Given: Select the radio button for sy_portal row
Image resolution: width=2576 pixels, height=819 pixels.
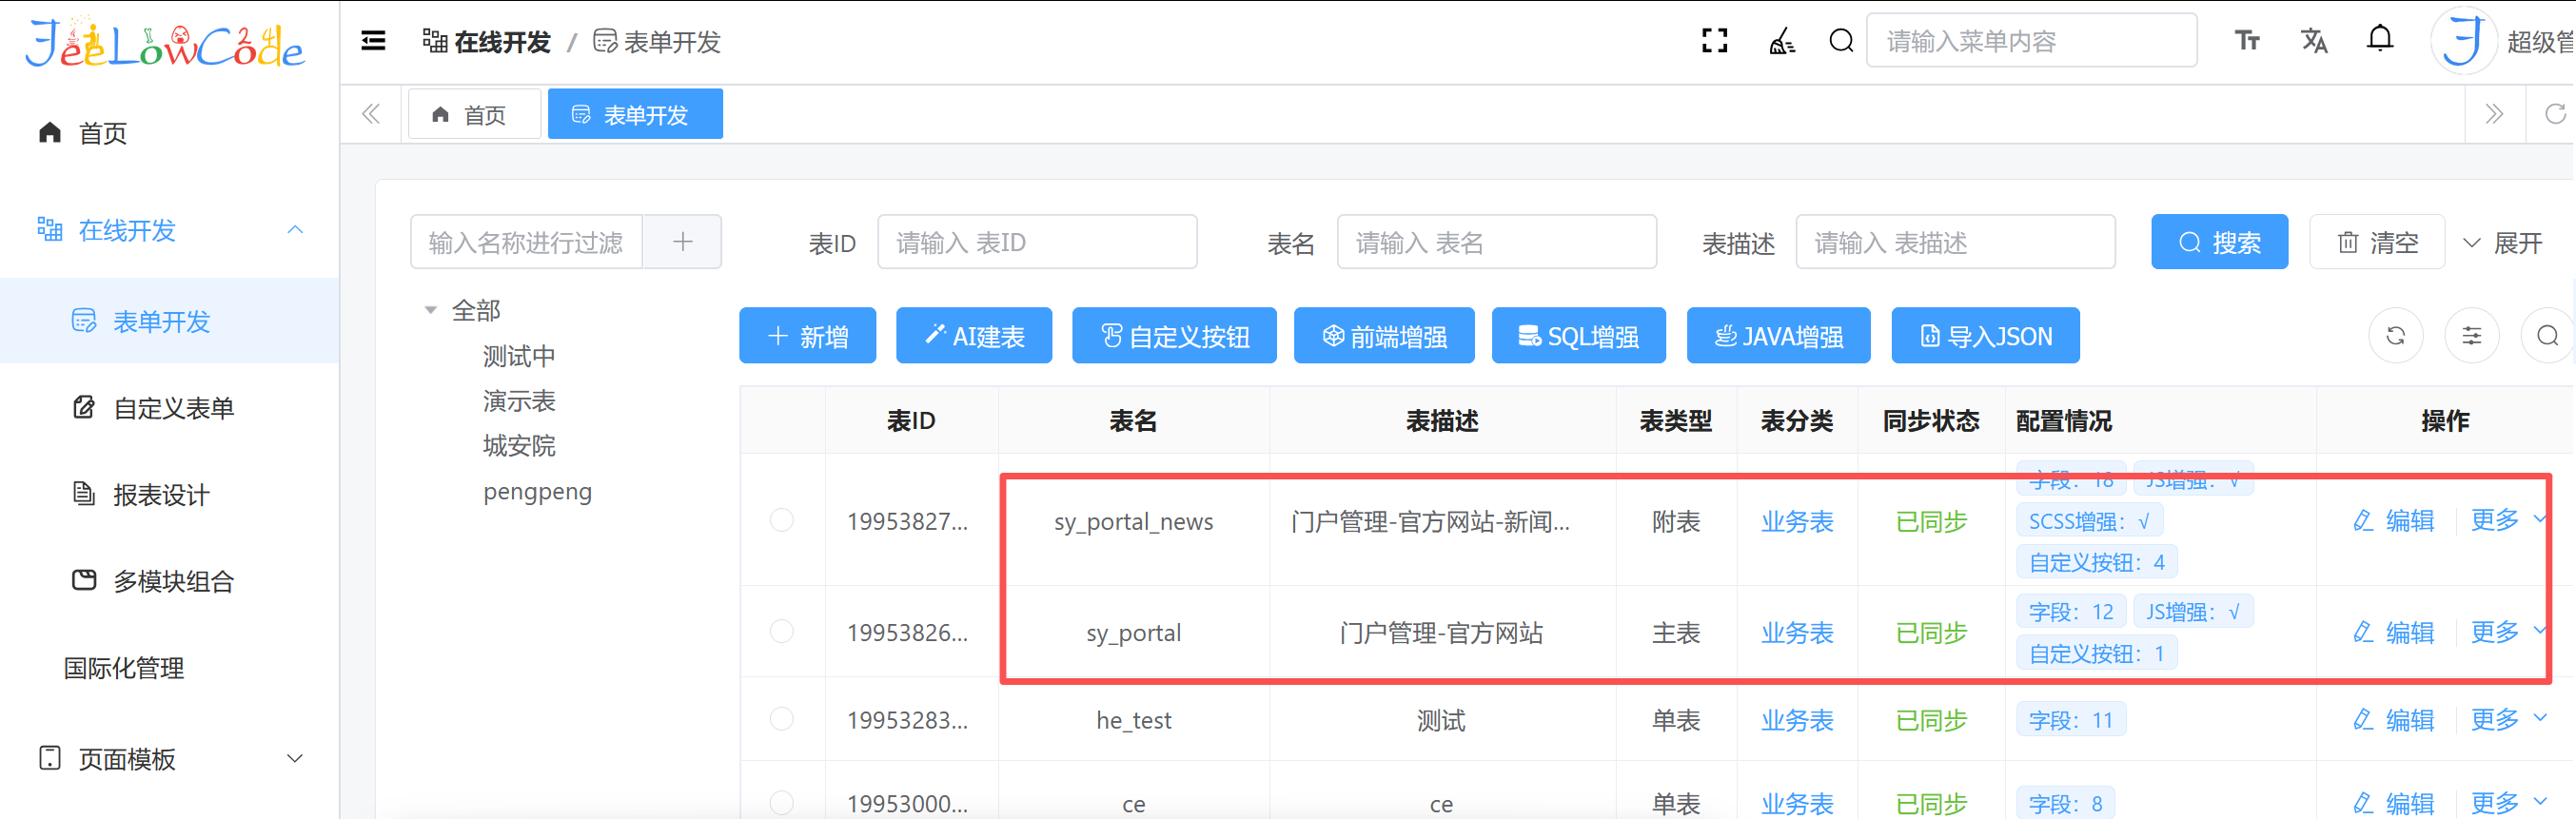Looking at the screenshot, I should tap(782, 632).
